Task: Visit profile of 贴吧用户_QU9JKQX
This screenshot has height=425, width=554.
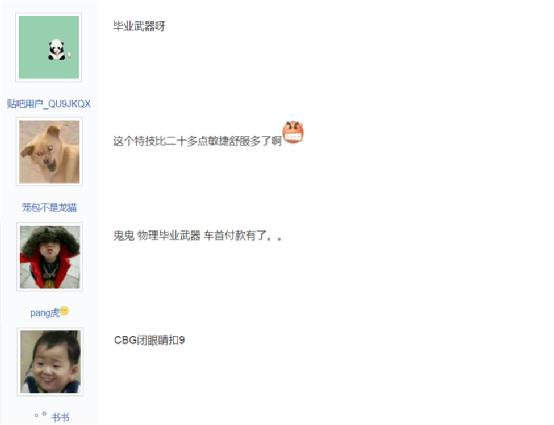Action: [x=49, y=104]
